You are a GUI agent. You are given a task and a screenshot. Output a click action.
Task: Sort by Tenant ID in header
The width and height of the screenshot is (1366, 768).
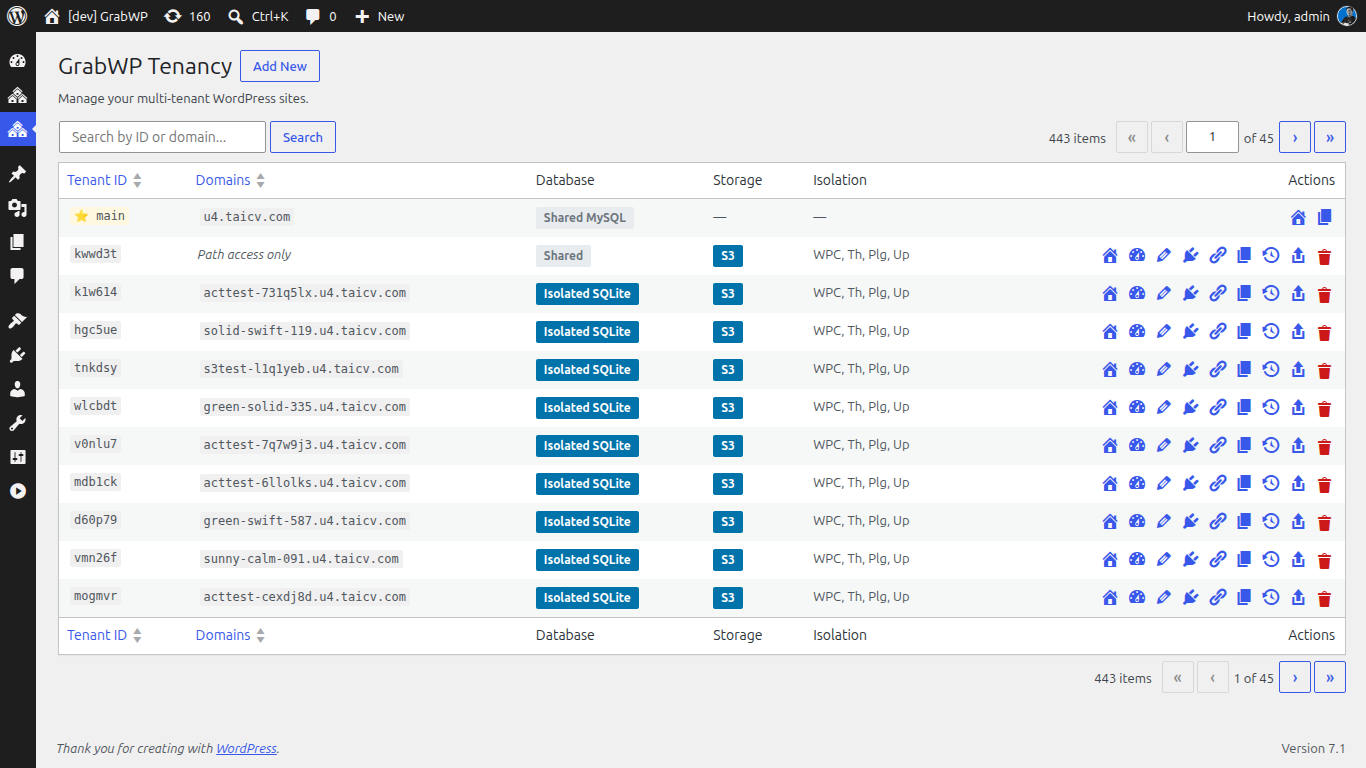tap(105, 180)
